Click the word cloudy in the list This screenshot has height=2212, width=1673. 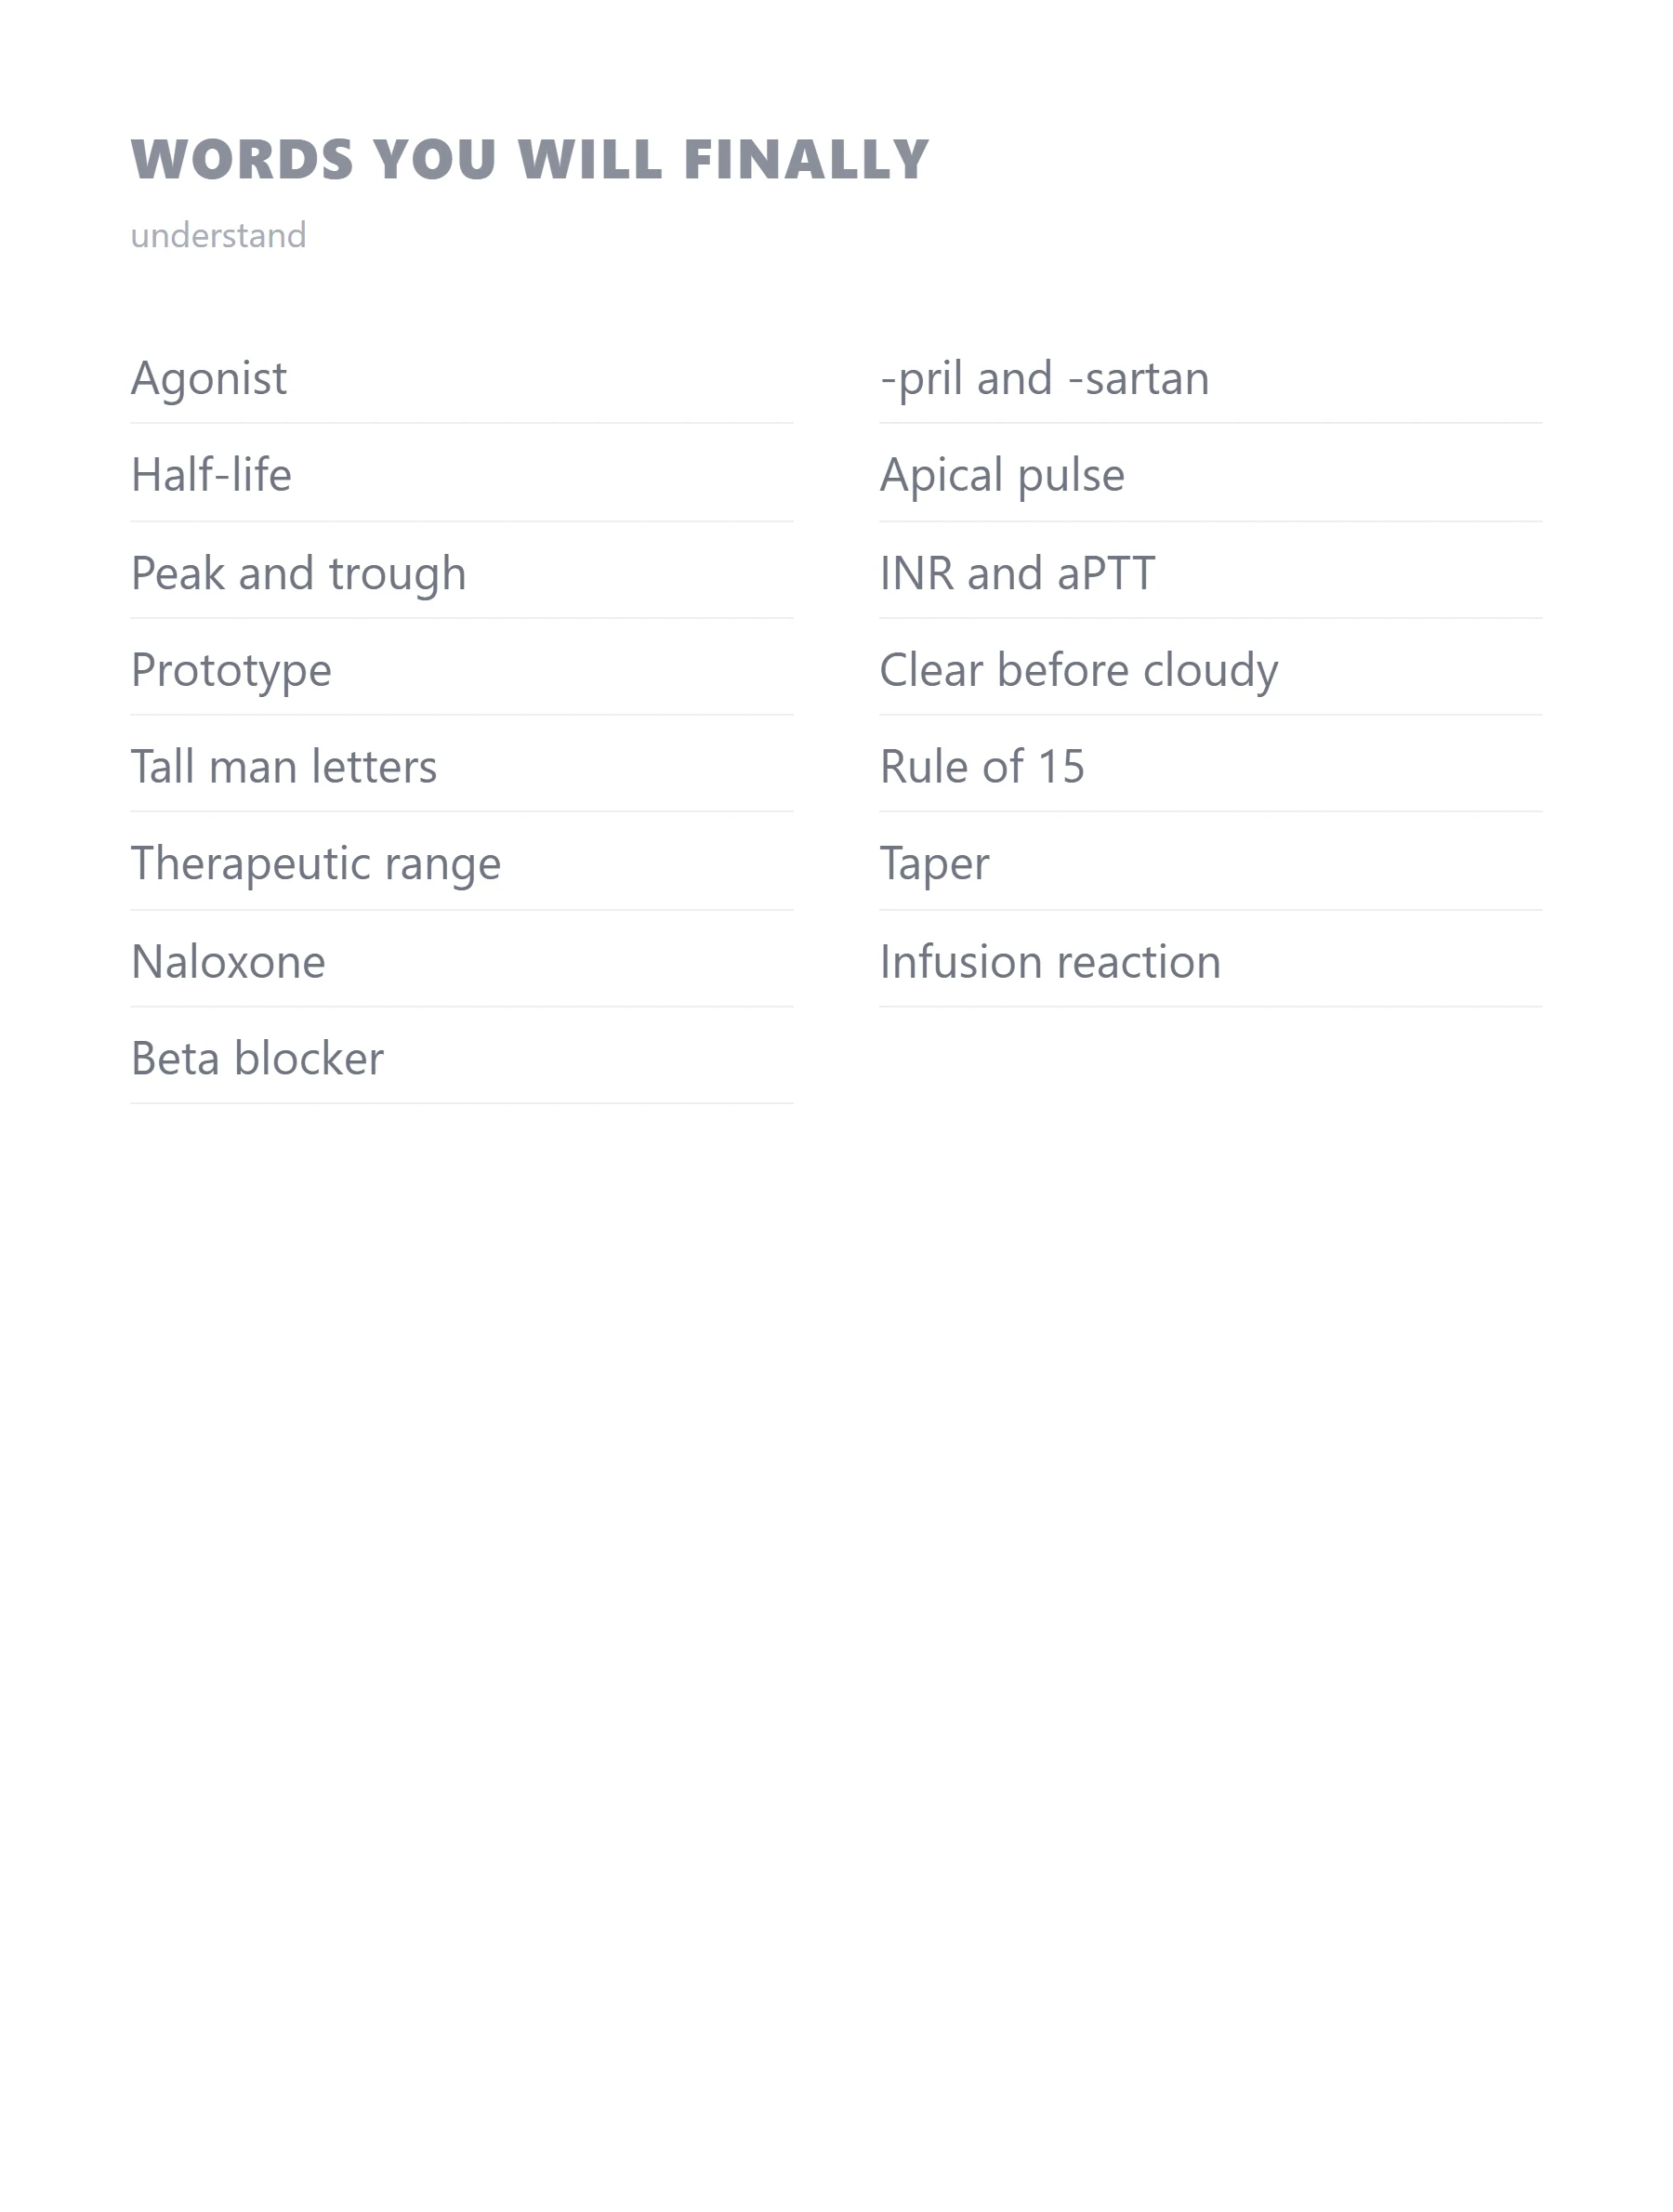pos(1210,671)
